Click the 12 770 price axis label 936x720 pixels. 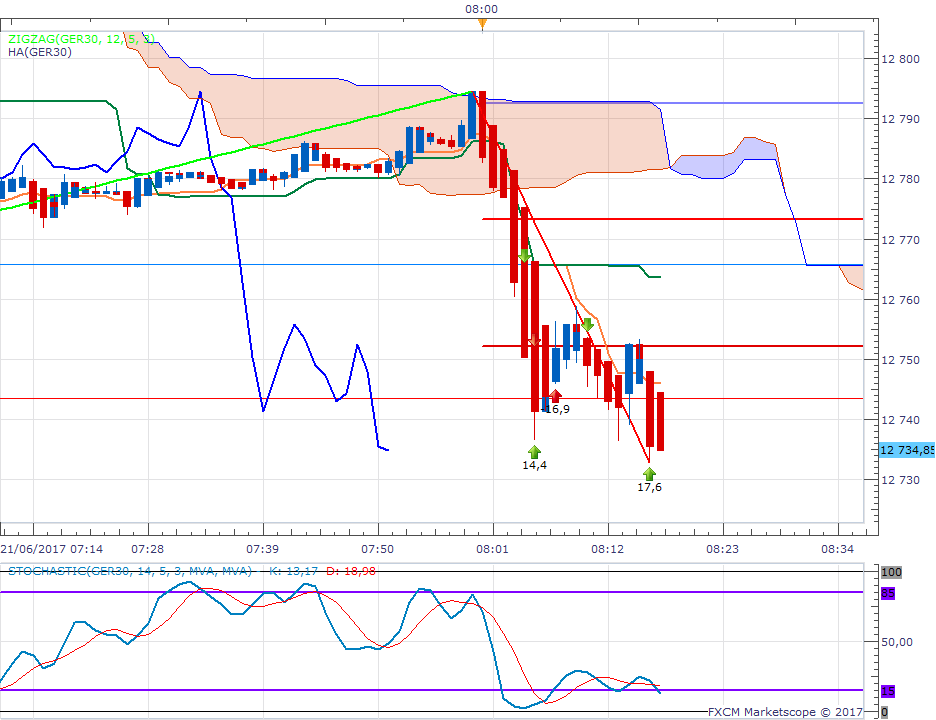tap(901, 240)
